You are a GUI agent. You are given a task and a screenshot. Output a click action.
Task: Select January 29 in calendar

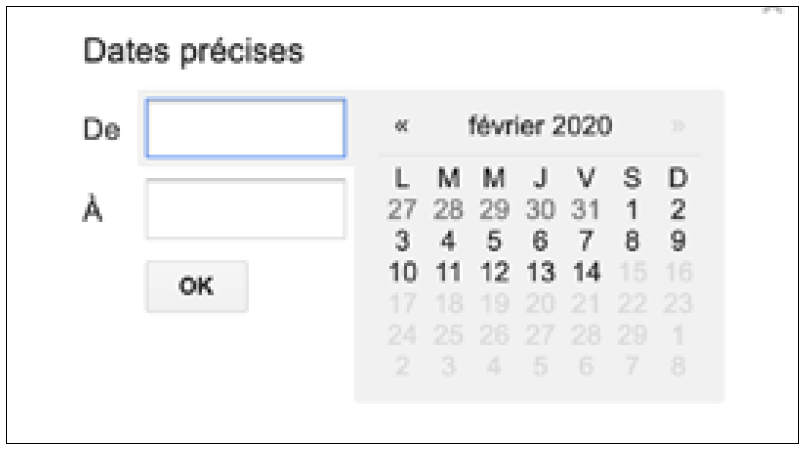494,210
